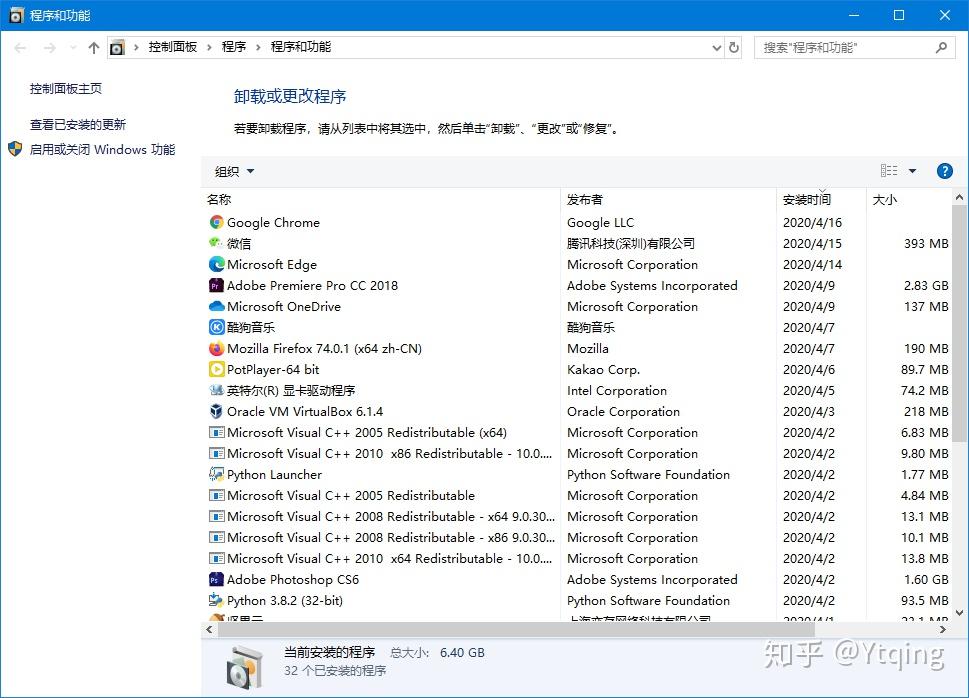The height and width of the screenshot is (698, 969).
Task: Click the Python 3.8.2 (32-bit) icon
Action: [216, 601]
